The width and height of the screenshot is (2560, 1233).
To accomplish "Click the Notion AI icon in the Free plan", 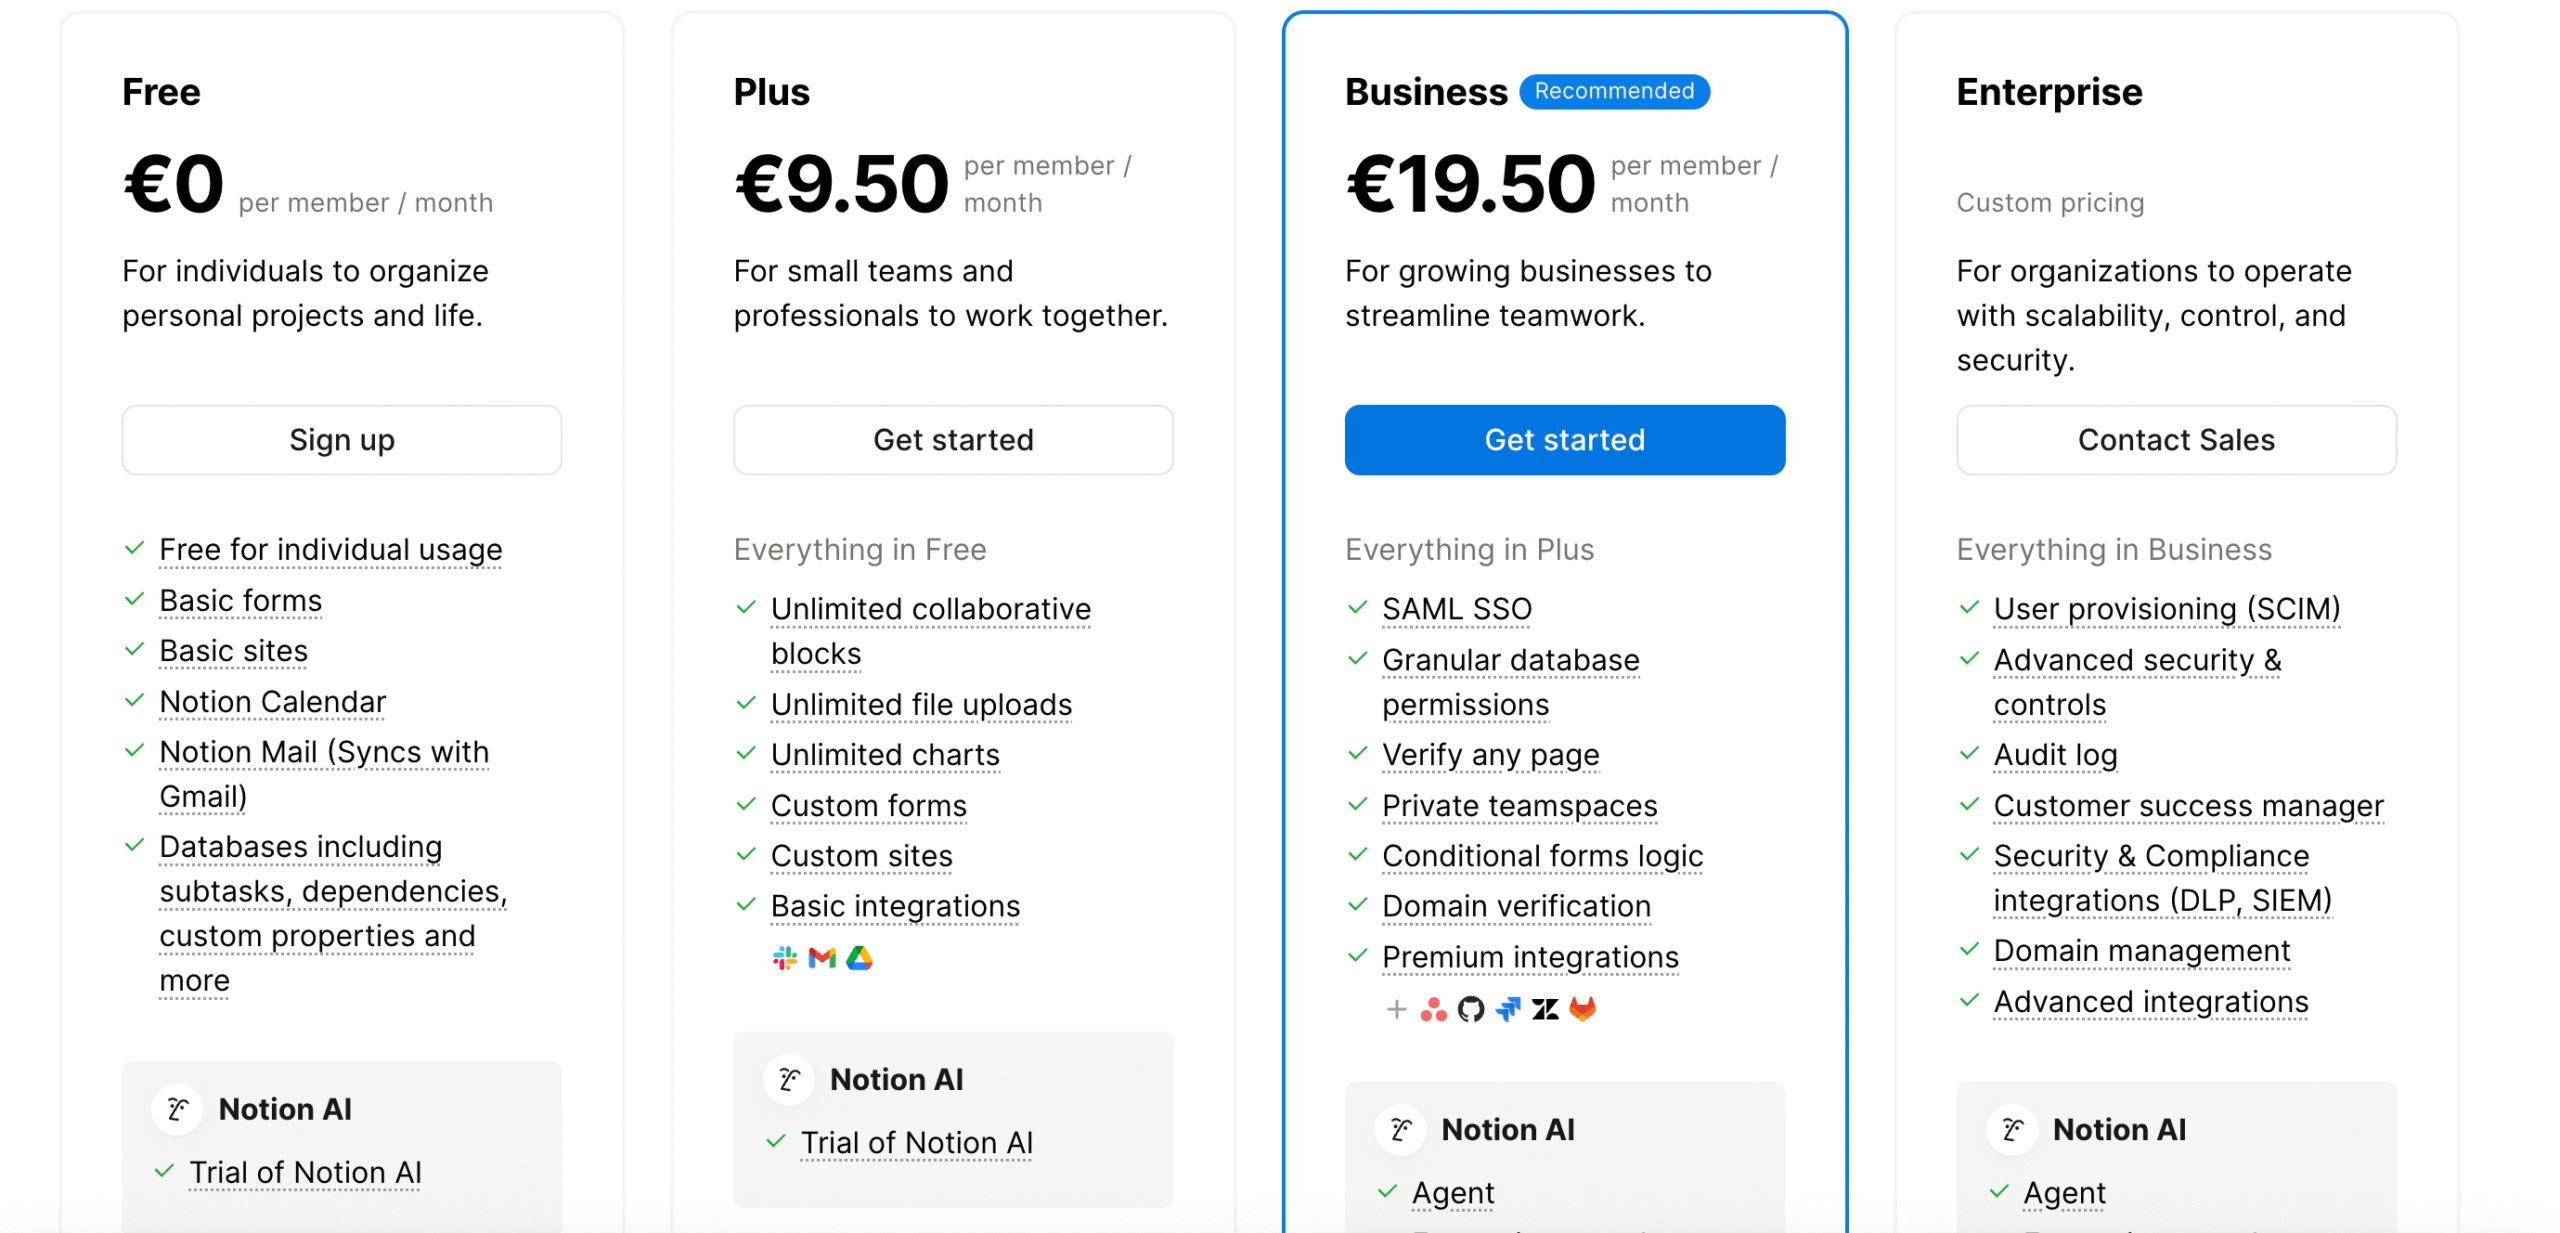I will (x=178, y=1109).
